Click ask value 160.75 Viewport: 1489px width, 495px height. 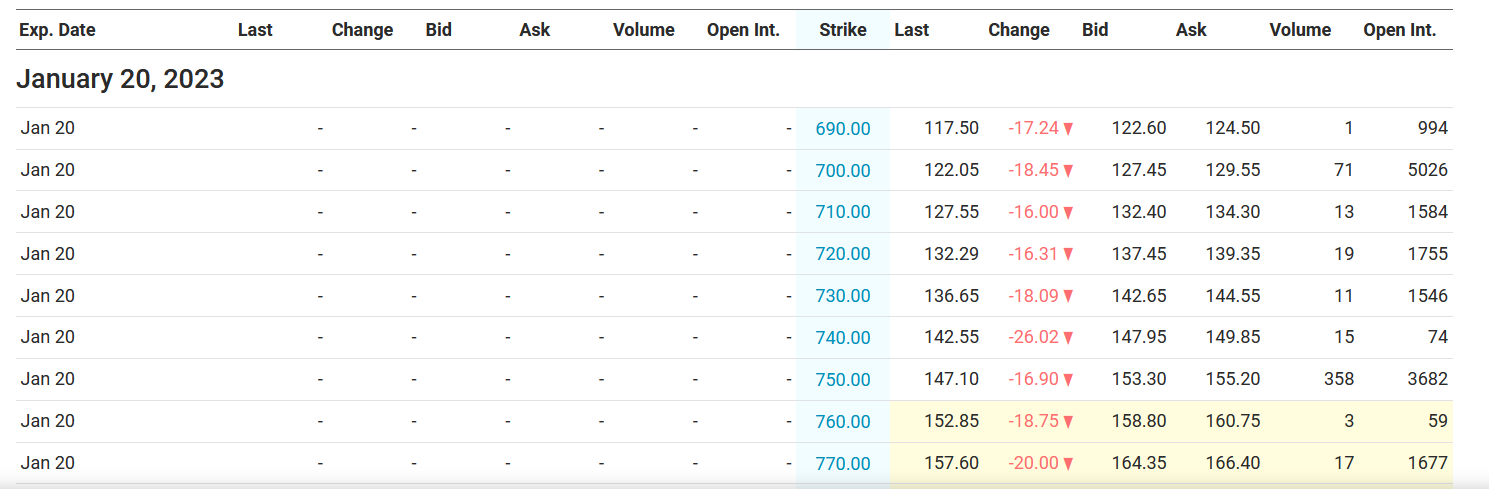[1233, 421]
